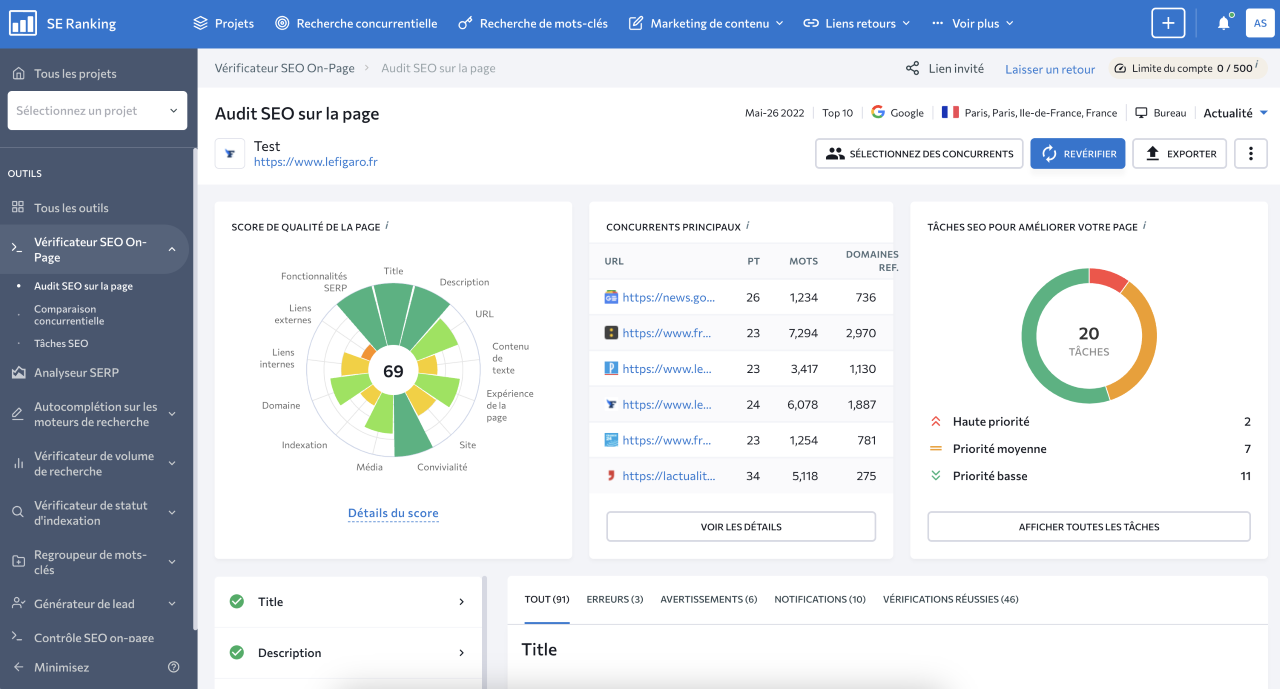Expand the Title check row
The image size is (1280, 689).
tap(349, 602)
